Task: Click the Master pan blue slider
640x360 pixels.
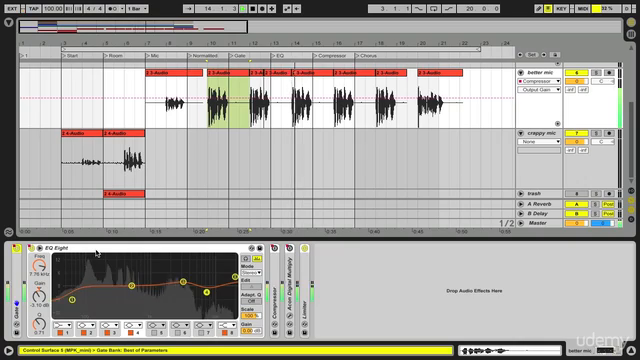Action: 602,223
